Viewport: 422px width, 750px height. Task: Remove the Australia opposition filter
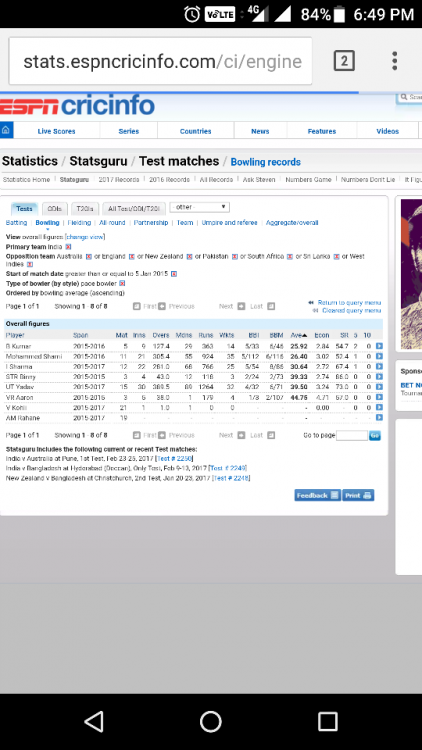[x=89, y=257]
